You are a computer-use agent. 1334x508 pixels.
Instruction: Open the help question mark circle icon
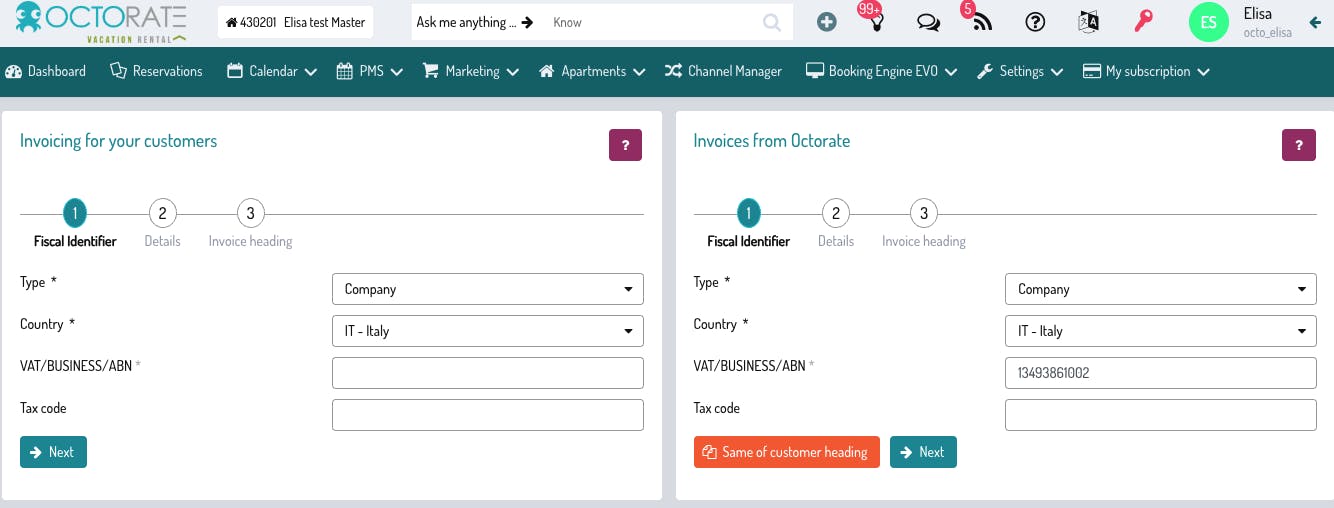coord(1035,22)
